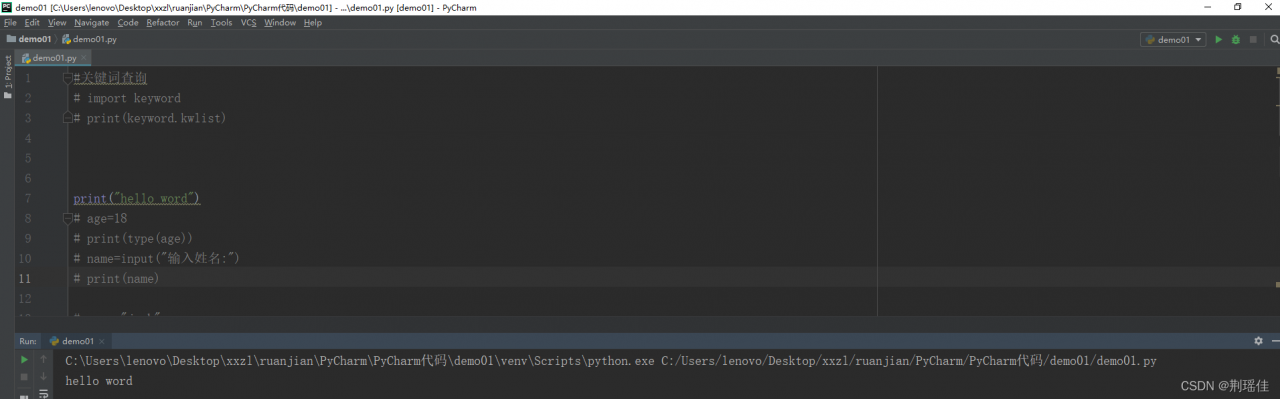Click the '# print(keyword.kwlist)' line
This screenshot has width=1280, height=399.
[150, 118]
